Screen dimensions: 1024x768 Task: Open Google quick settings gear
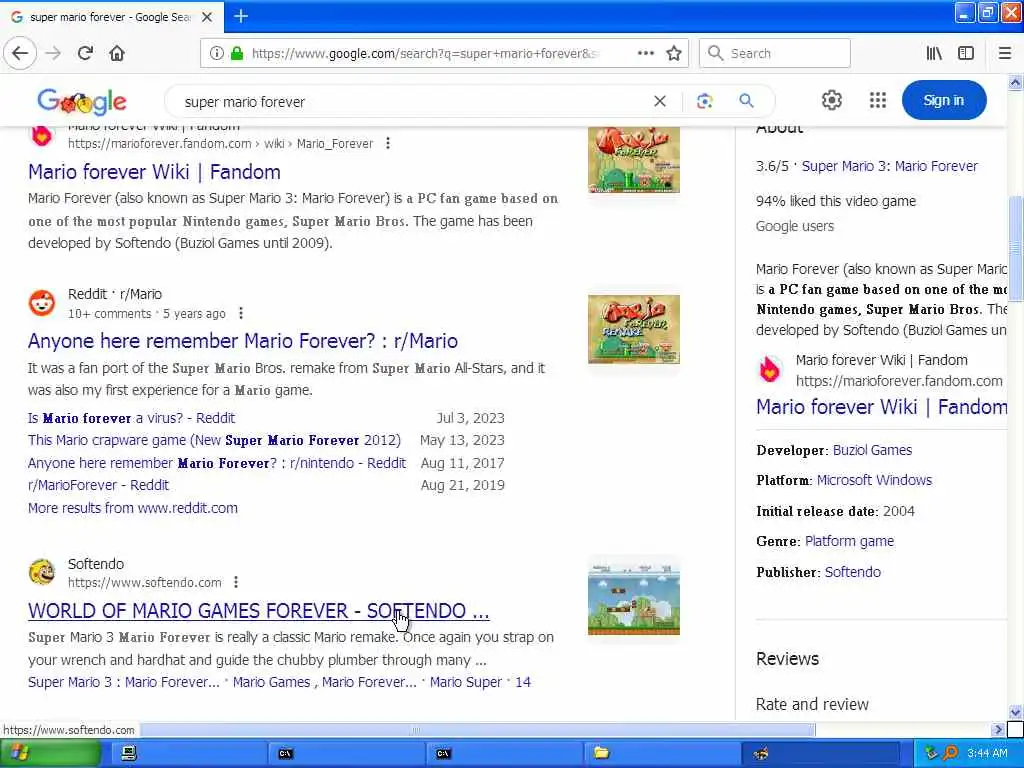click(831, 100)
